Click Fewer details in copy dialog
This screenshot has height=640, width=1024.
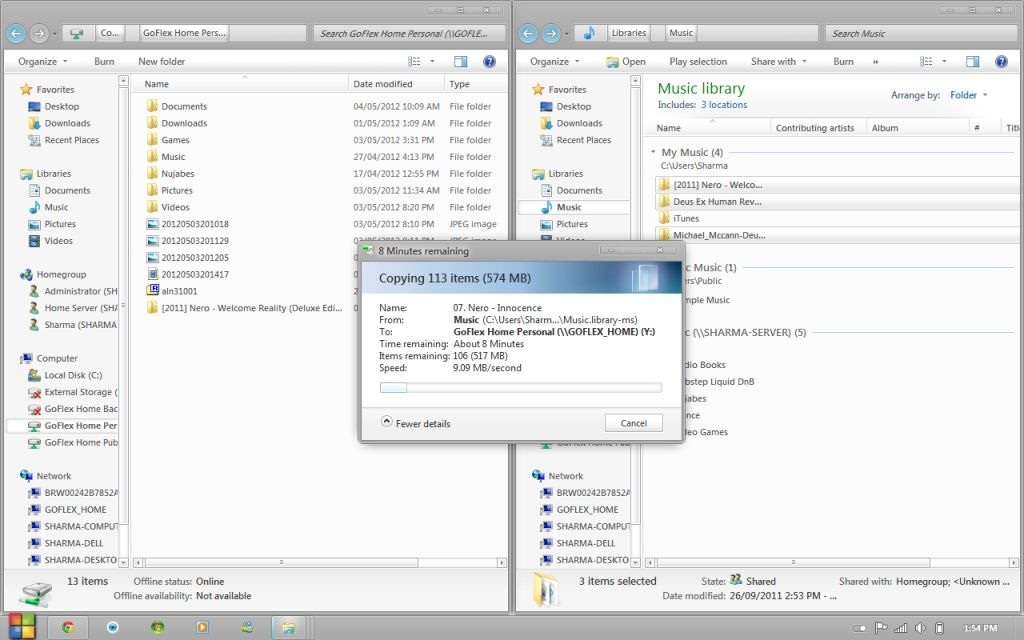pyautogui.click(x=415, y=423)
